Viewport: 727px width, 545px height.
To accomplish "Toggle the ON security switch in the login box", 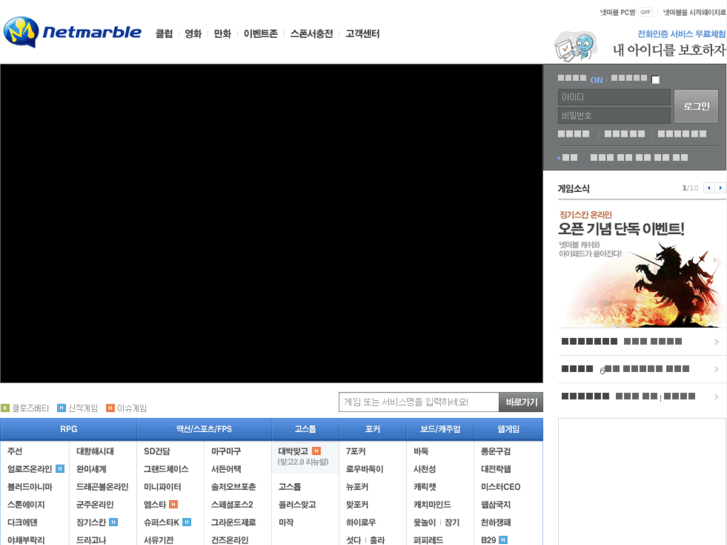I will coord(596,80).
